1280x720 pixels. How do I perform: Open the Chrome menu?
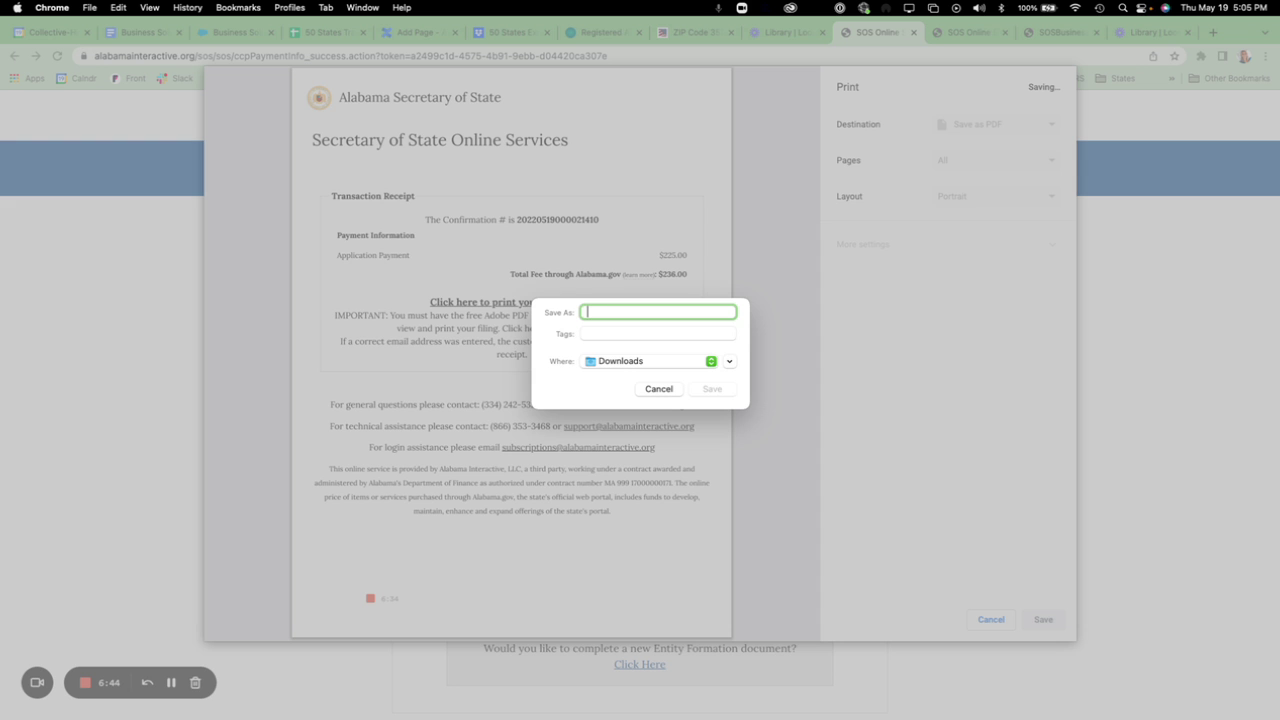tap(52, 7)
